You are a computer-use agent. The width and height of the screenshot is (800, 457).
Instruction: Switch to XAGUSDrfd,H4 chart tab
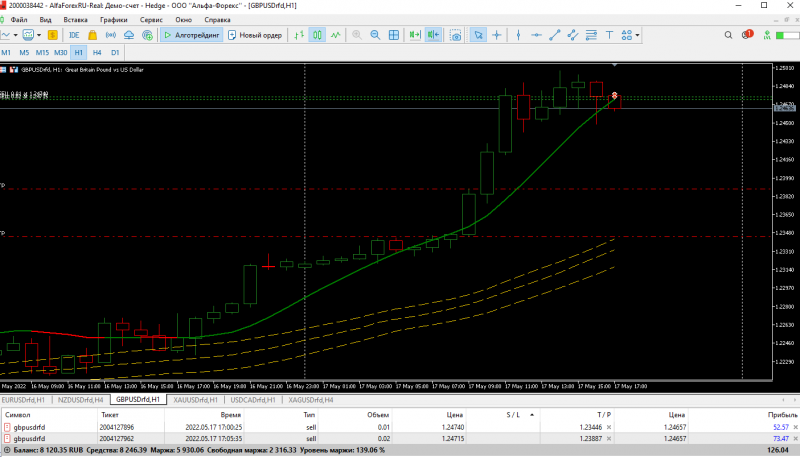point(311,400)
